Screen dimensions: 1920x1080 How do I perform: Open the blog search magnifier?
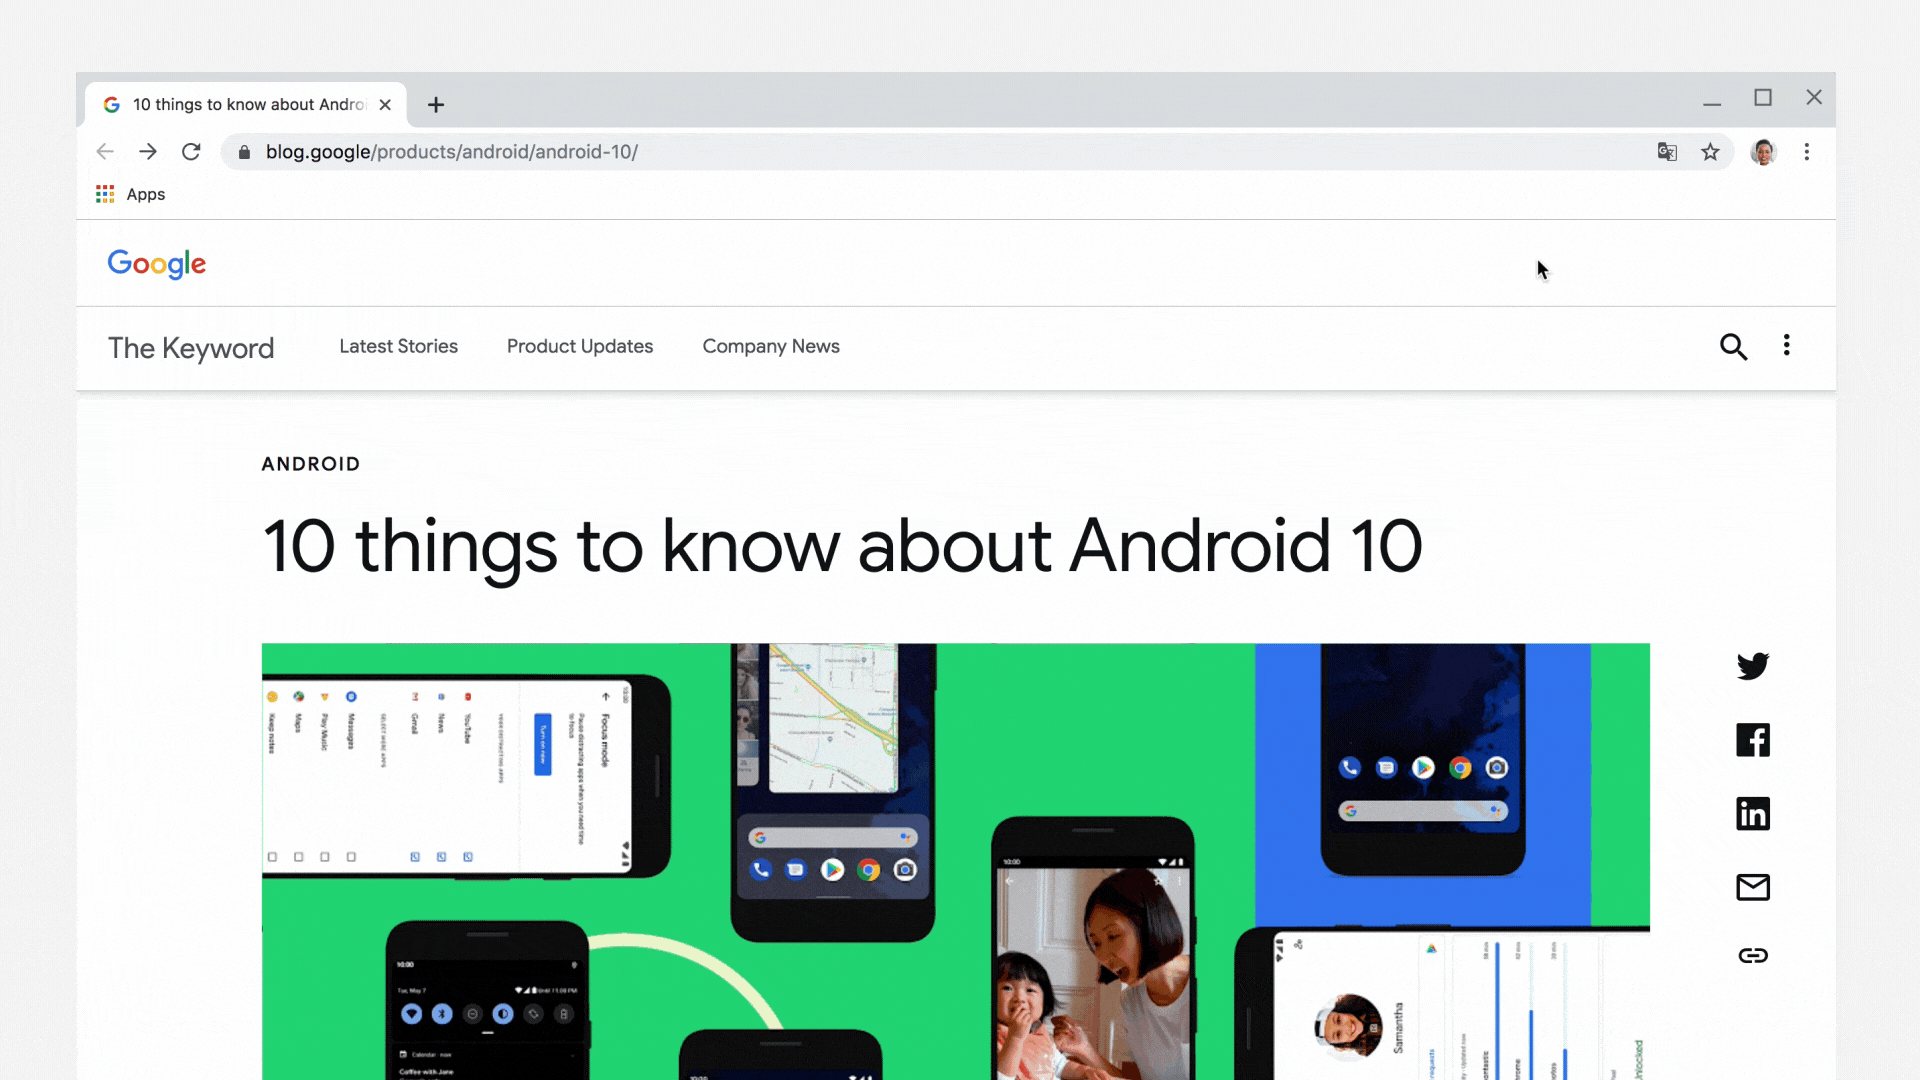click(x=1733, y=346)
